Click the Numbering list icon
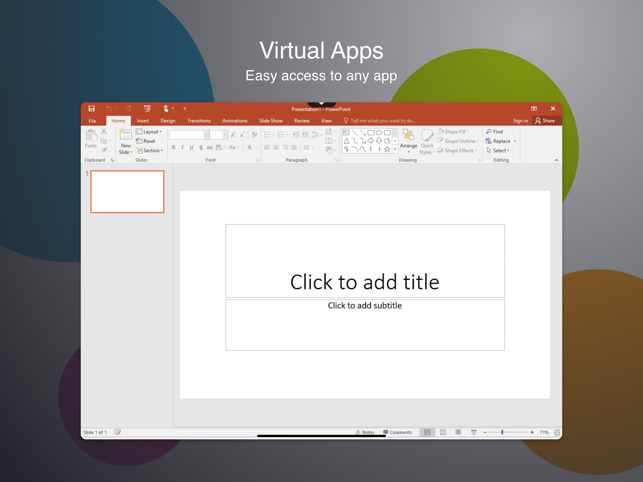 (281, 135)
